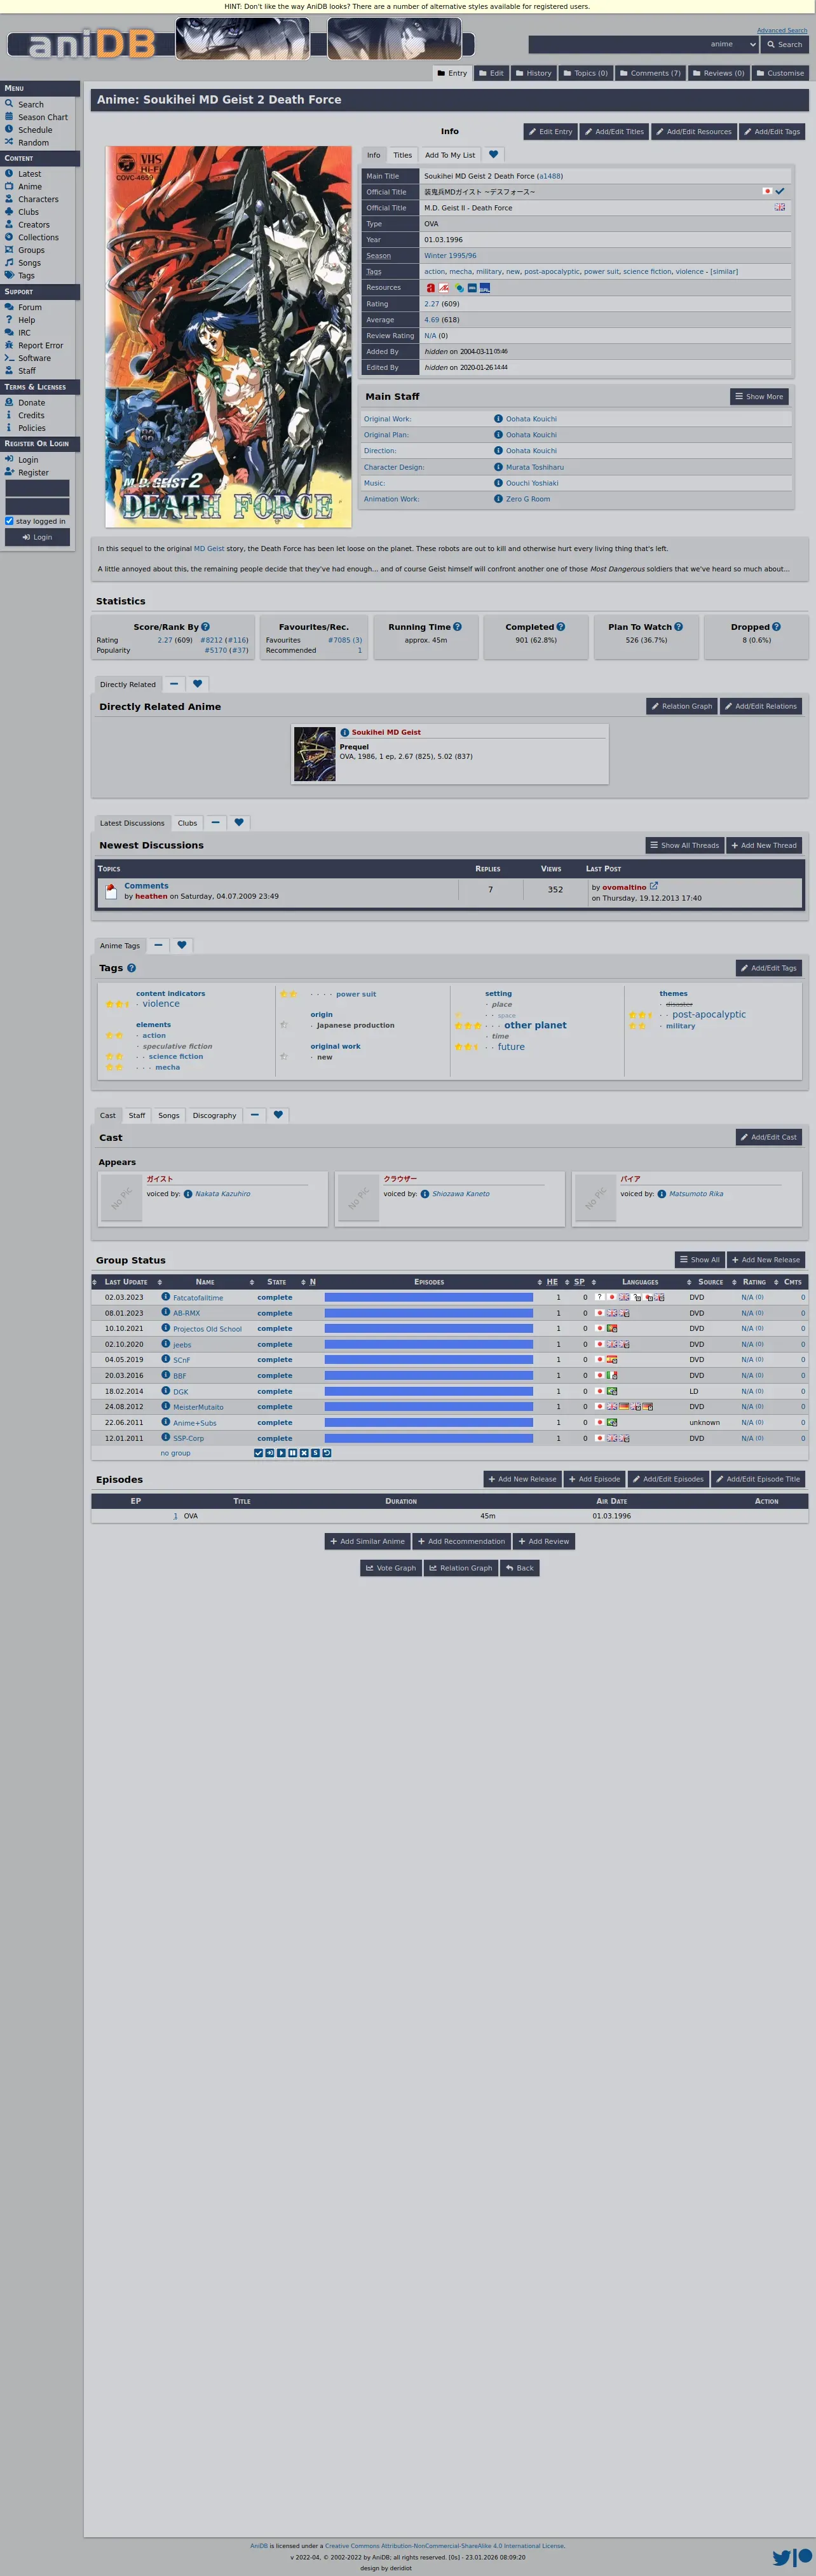Screen dimensions: 816x2576
Task: Click the Vote Graph button
Action: coord(391,1568)
